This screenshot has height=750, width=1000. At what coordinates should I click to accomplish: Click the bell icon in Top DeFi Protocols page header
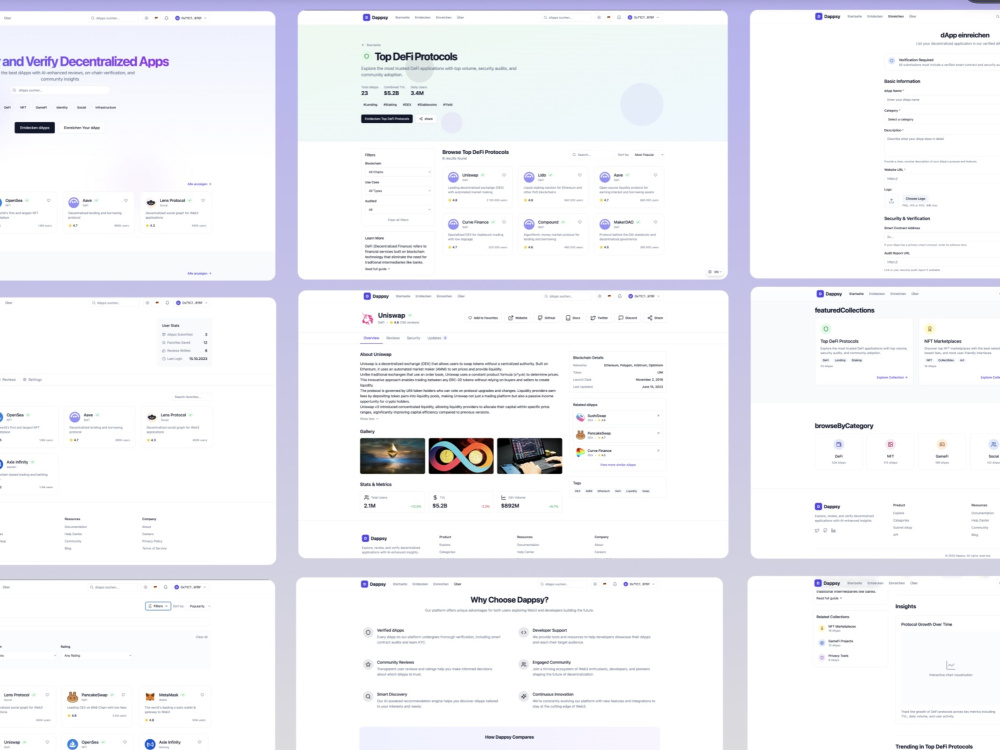point(619,17)
